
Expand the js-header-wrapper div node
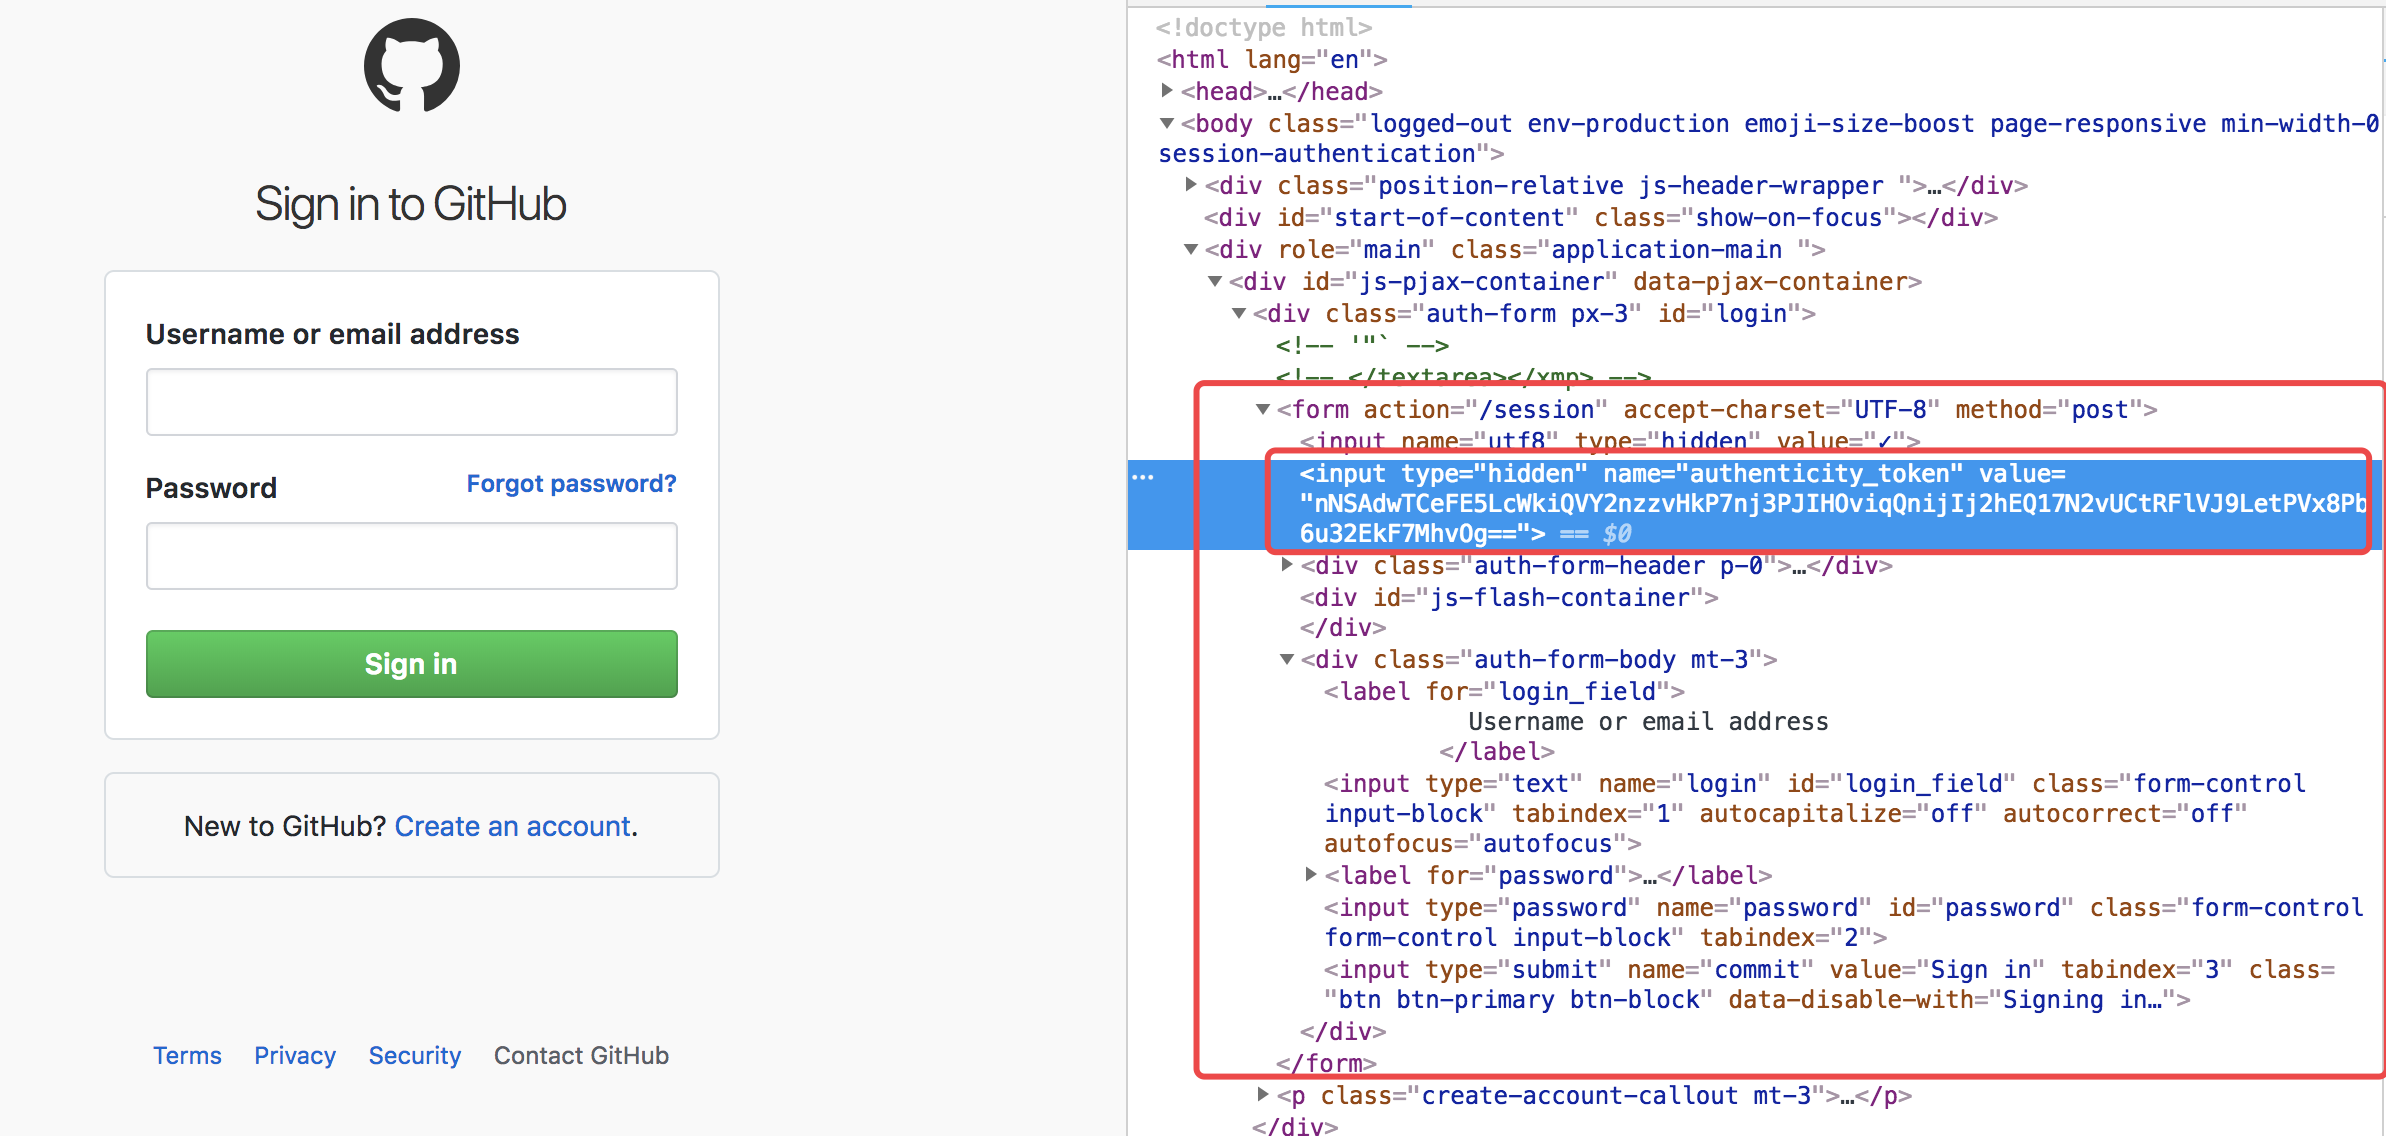coord(1191,185)
